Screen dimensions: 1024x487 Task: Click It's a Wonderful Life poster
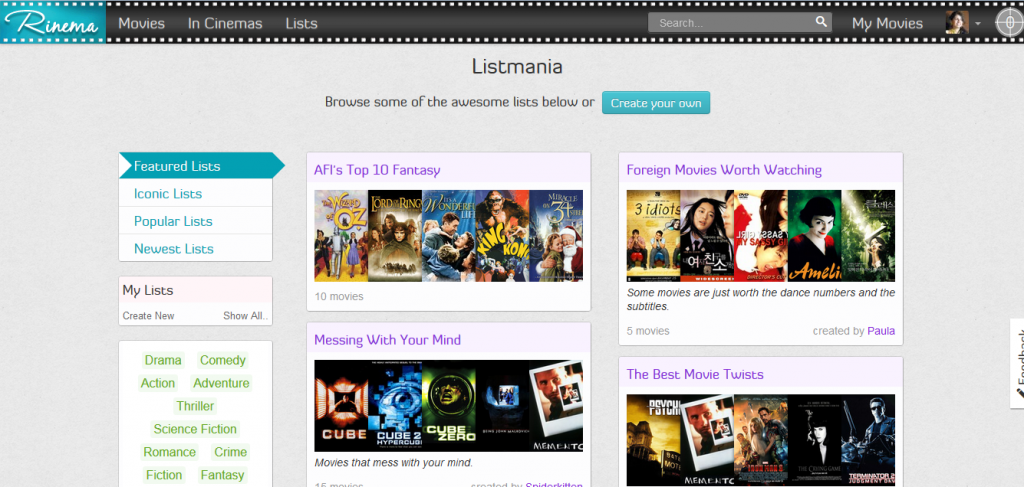449,236
